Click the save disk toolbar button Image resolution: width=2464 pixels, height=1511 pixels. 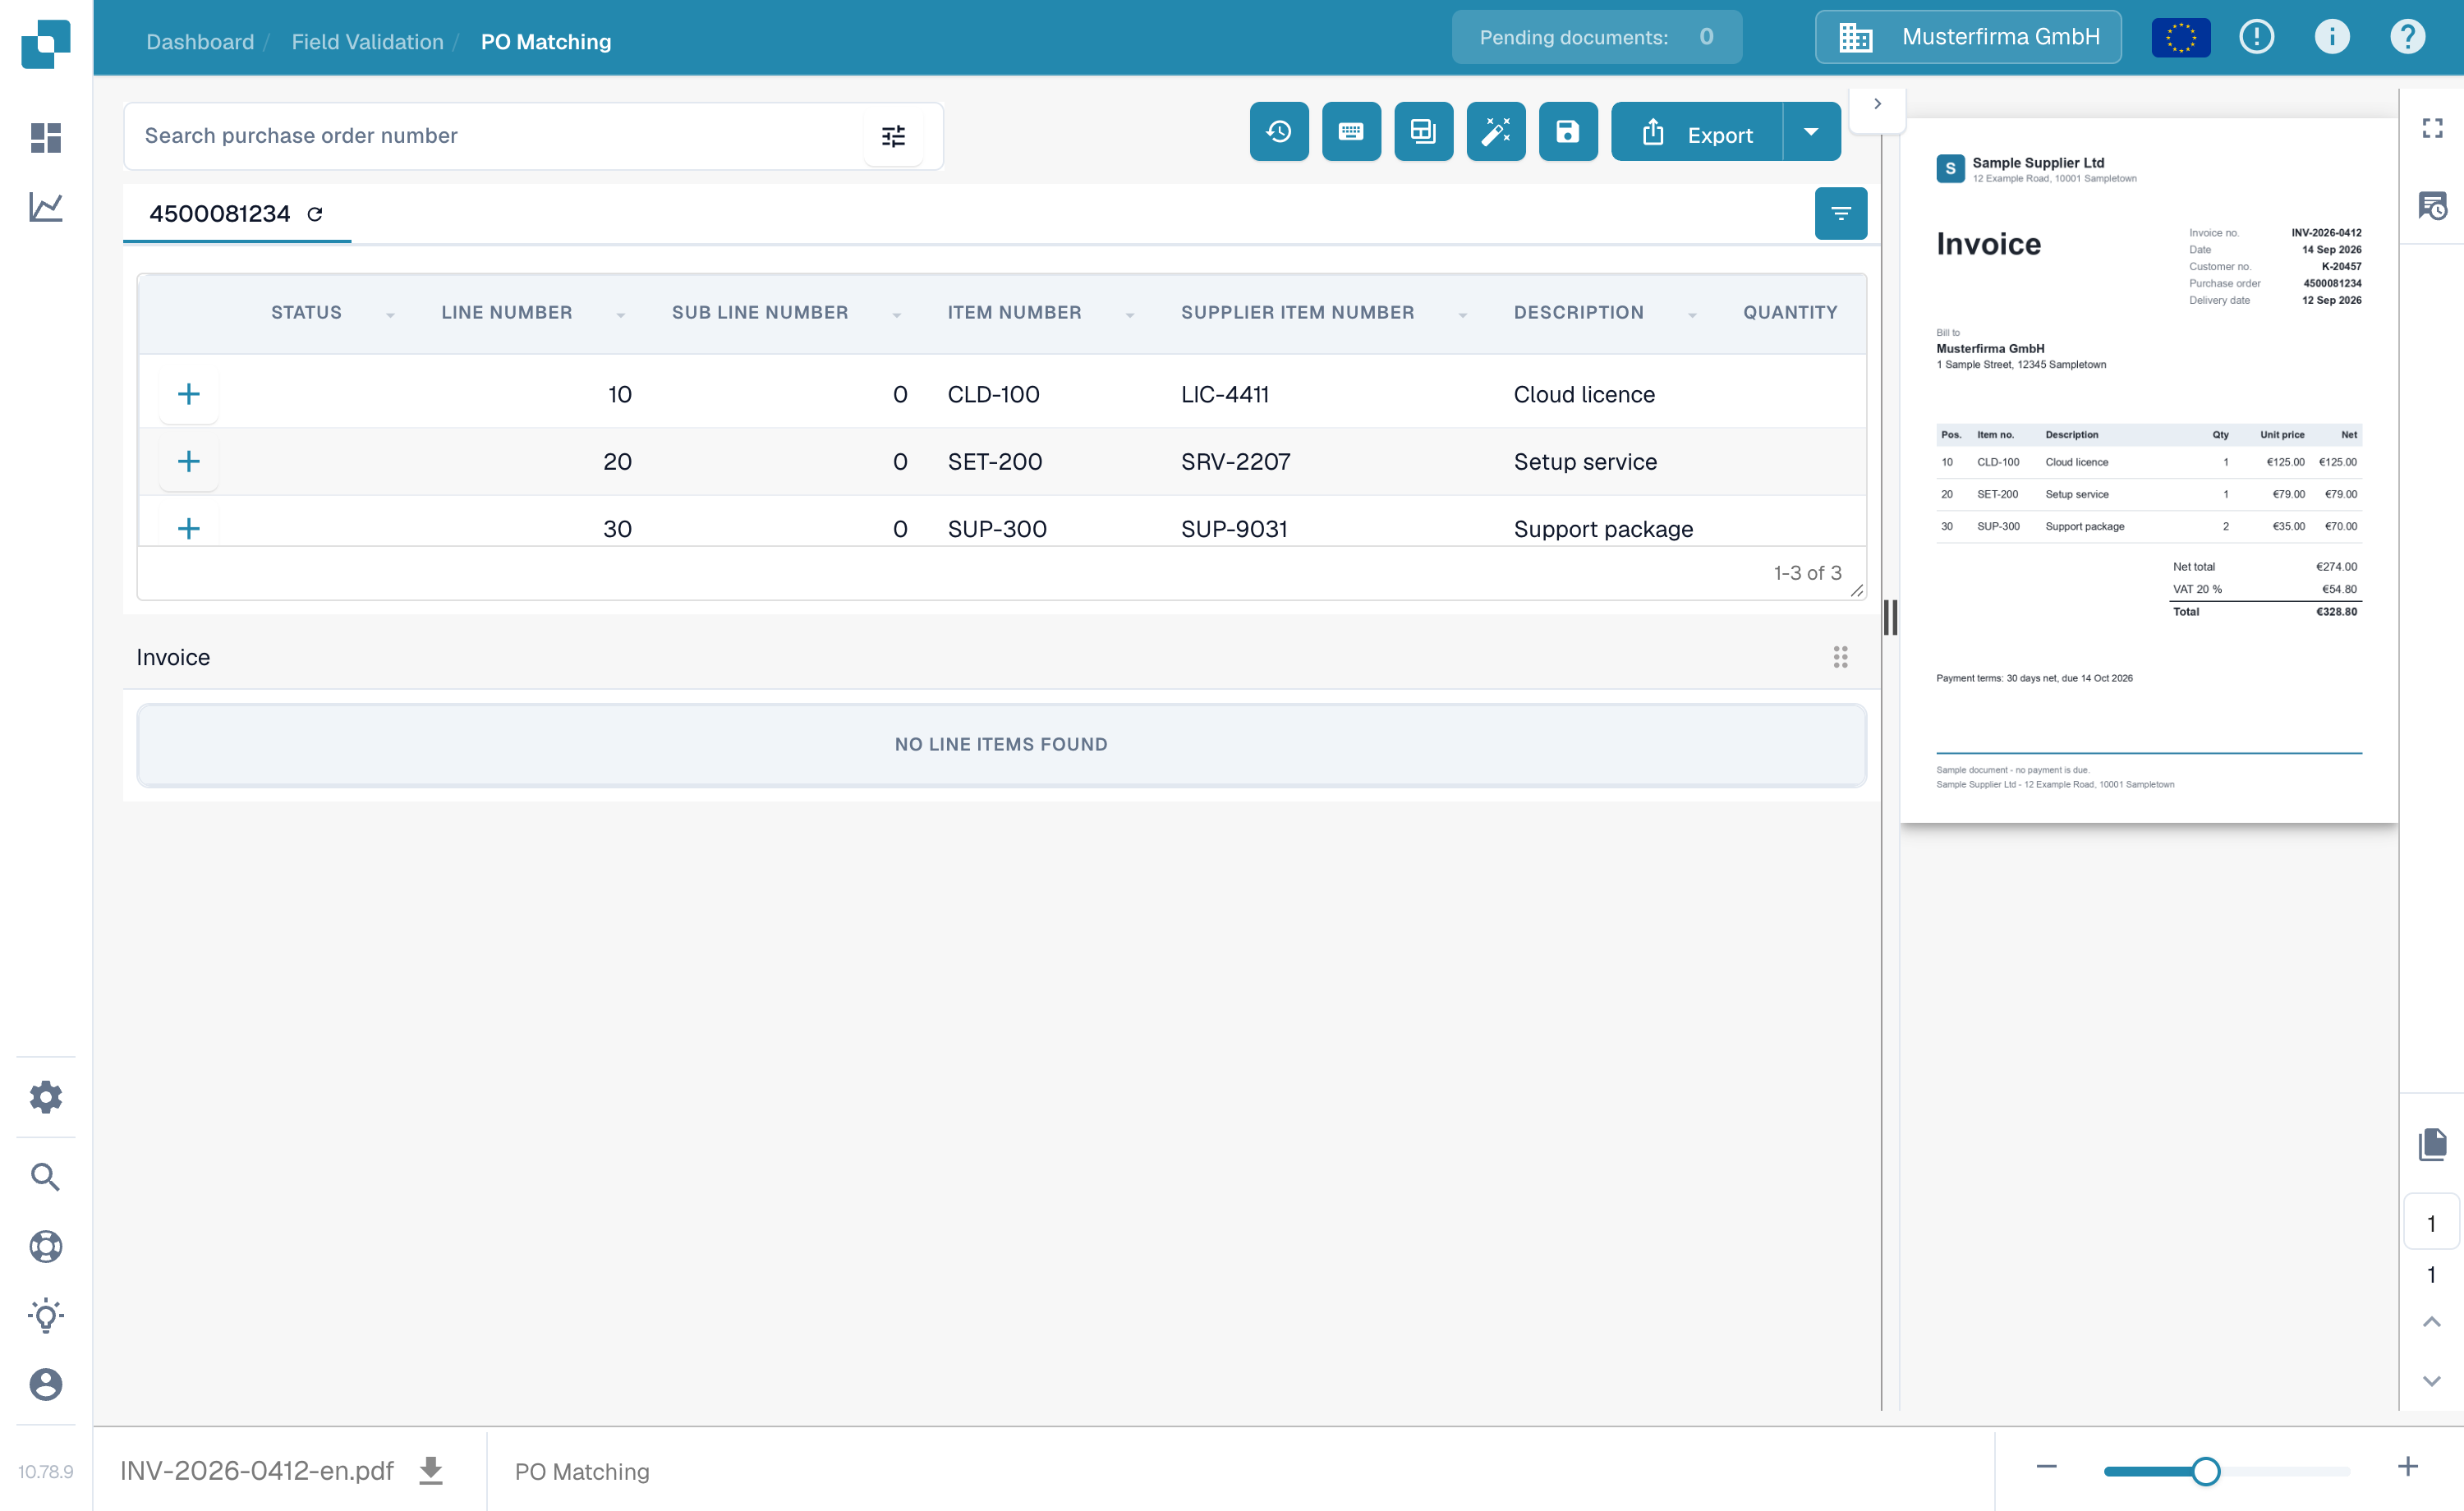click(x=1568, y=131)
